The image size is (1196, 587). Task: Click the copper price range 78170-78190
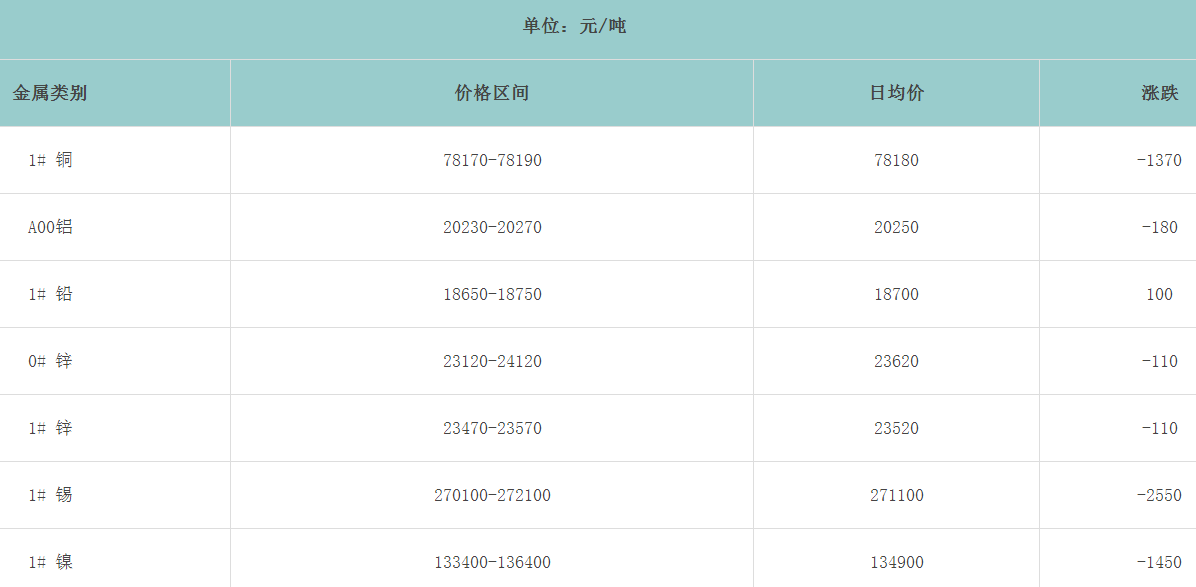(492, 160)
